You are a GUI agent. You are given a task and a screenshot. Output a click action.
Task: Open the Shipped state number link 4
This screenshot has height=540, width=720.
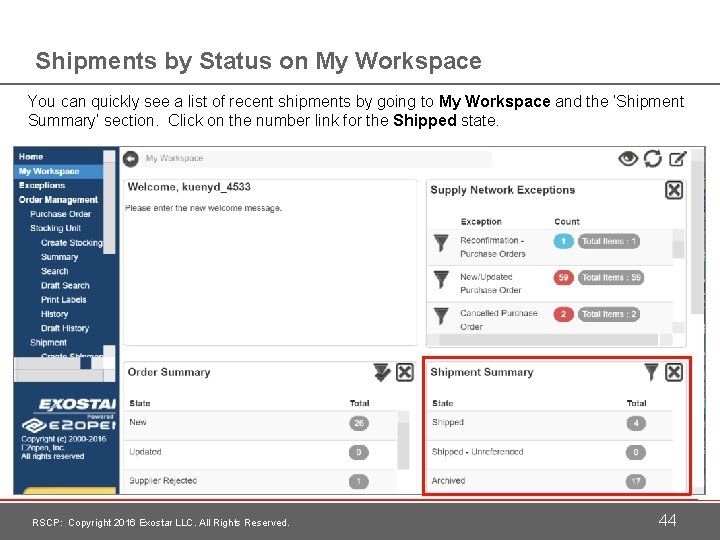pos(636,423)
